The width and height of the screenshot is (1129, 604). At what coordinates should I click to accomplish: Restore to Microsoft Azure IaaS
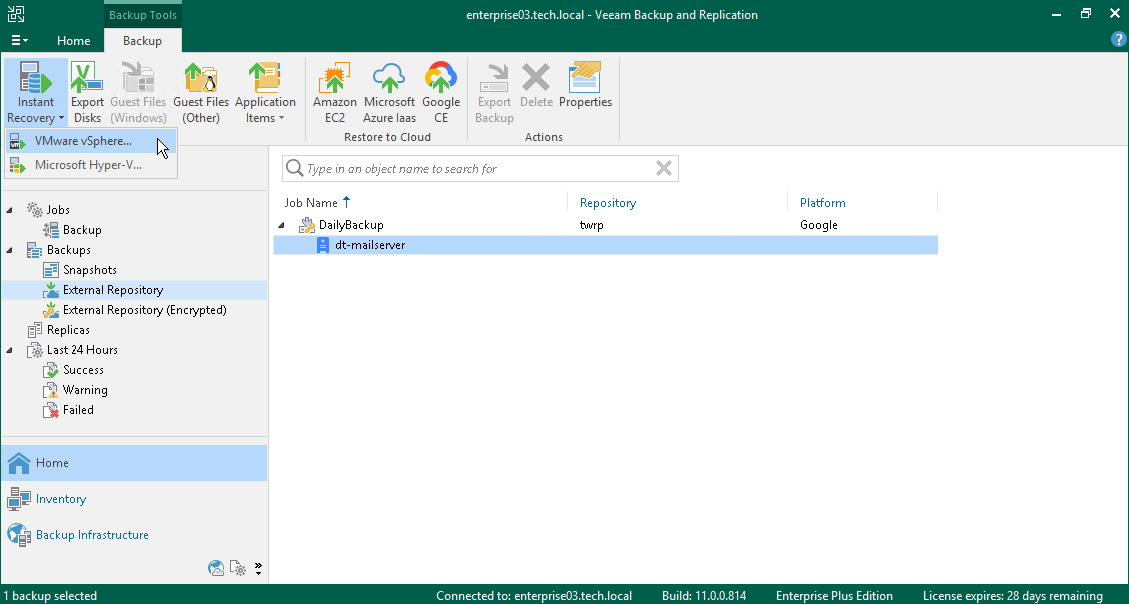point(390,93)
